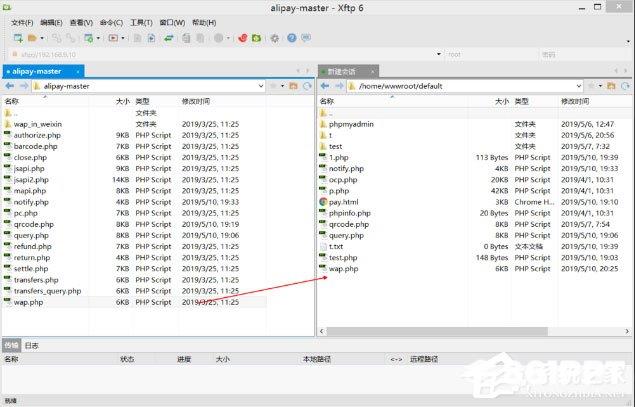The height and width of the screenshot is (407, 635).
Task: Close the alipay-master tab
Action: click(78, 72)
